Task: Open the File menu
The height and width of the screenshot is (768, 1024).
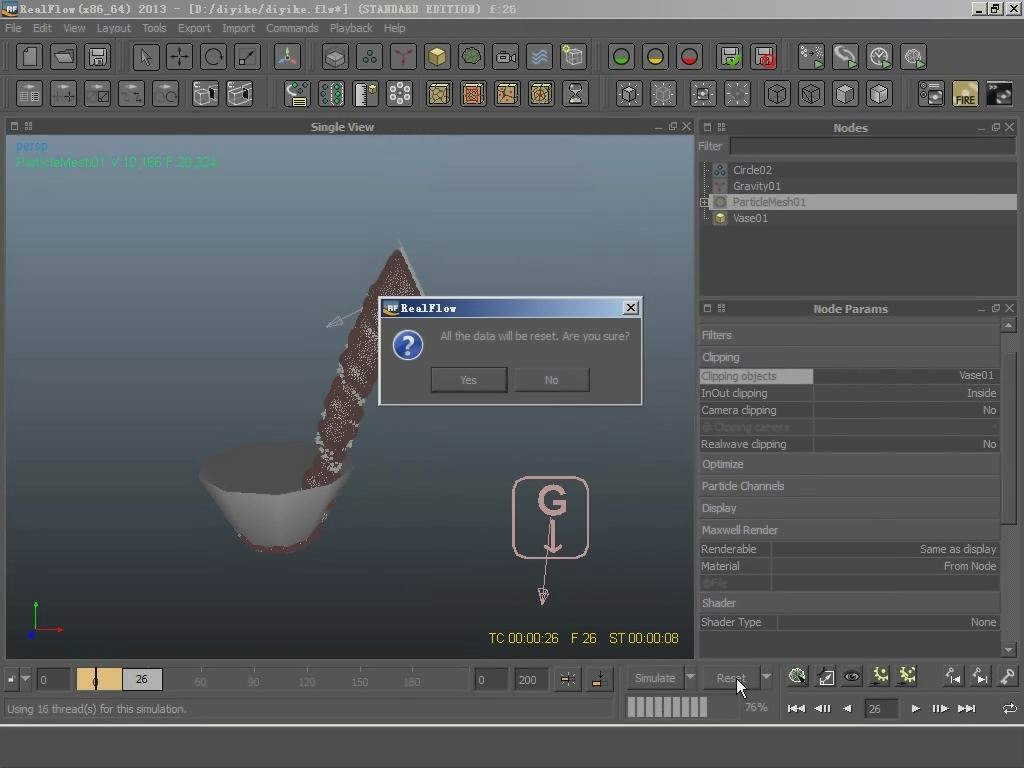Action: pos(13,28)
